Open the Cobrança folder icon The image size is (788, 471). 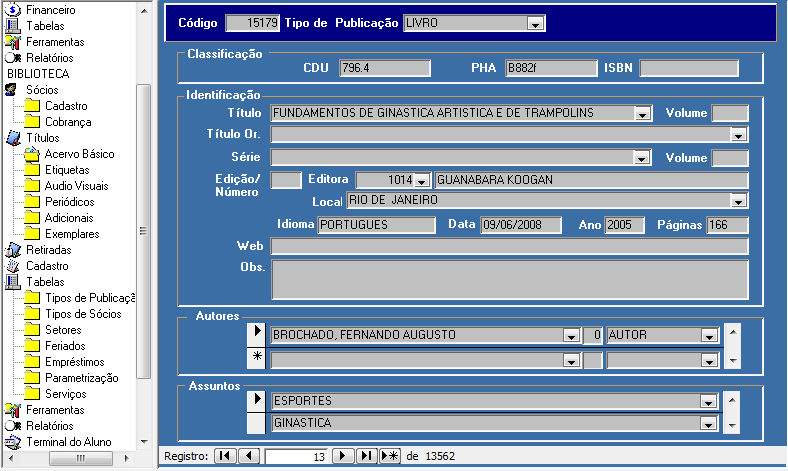(x=32, y=122)
